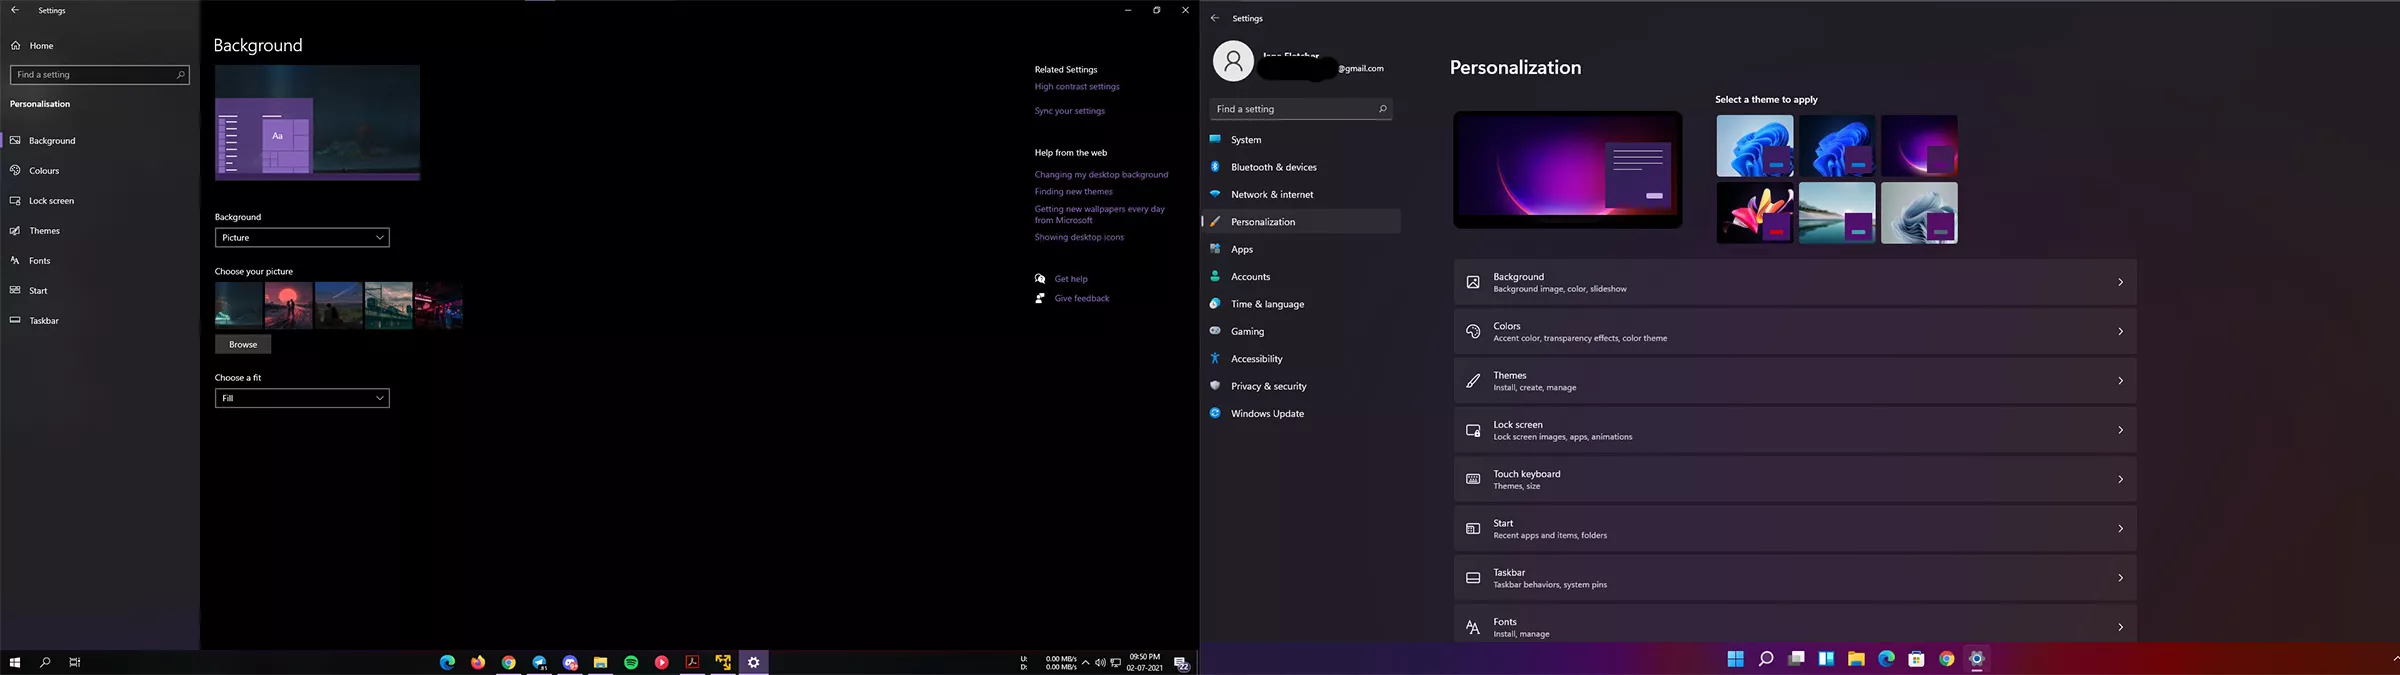Expand the Taskbar behaviors row
Viewport: 2400px width, 675px height.
tap(1794, 578)
